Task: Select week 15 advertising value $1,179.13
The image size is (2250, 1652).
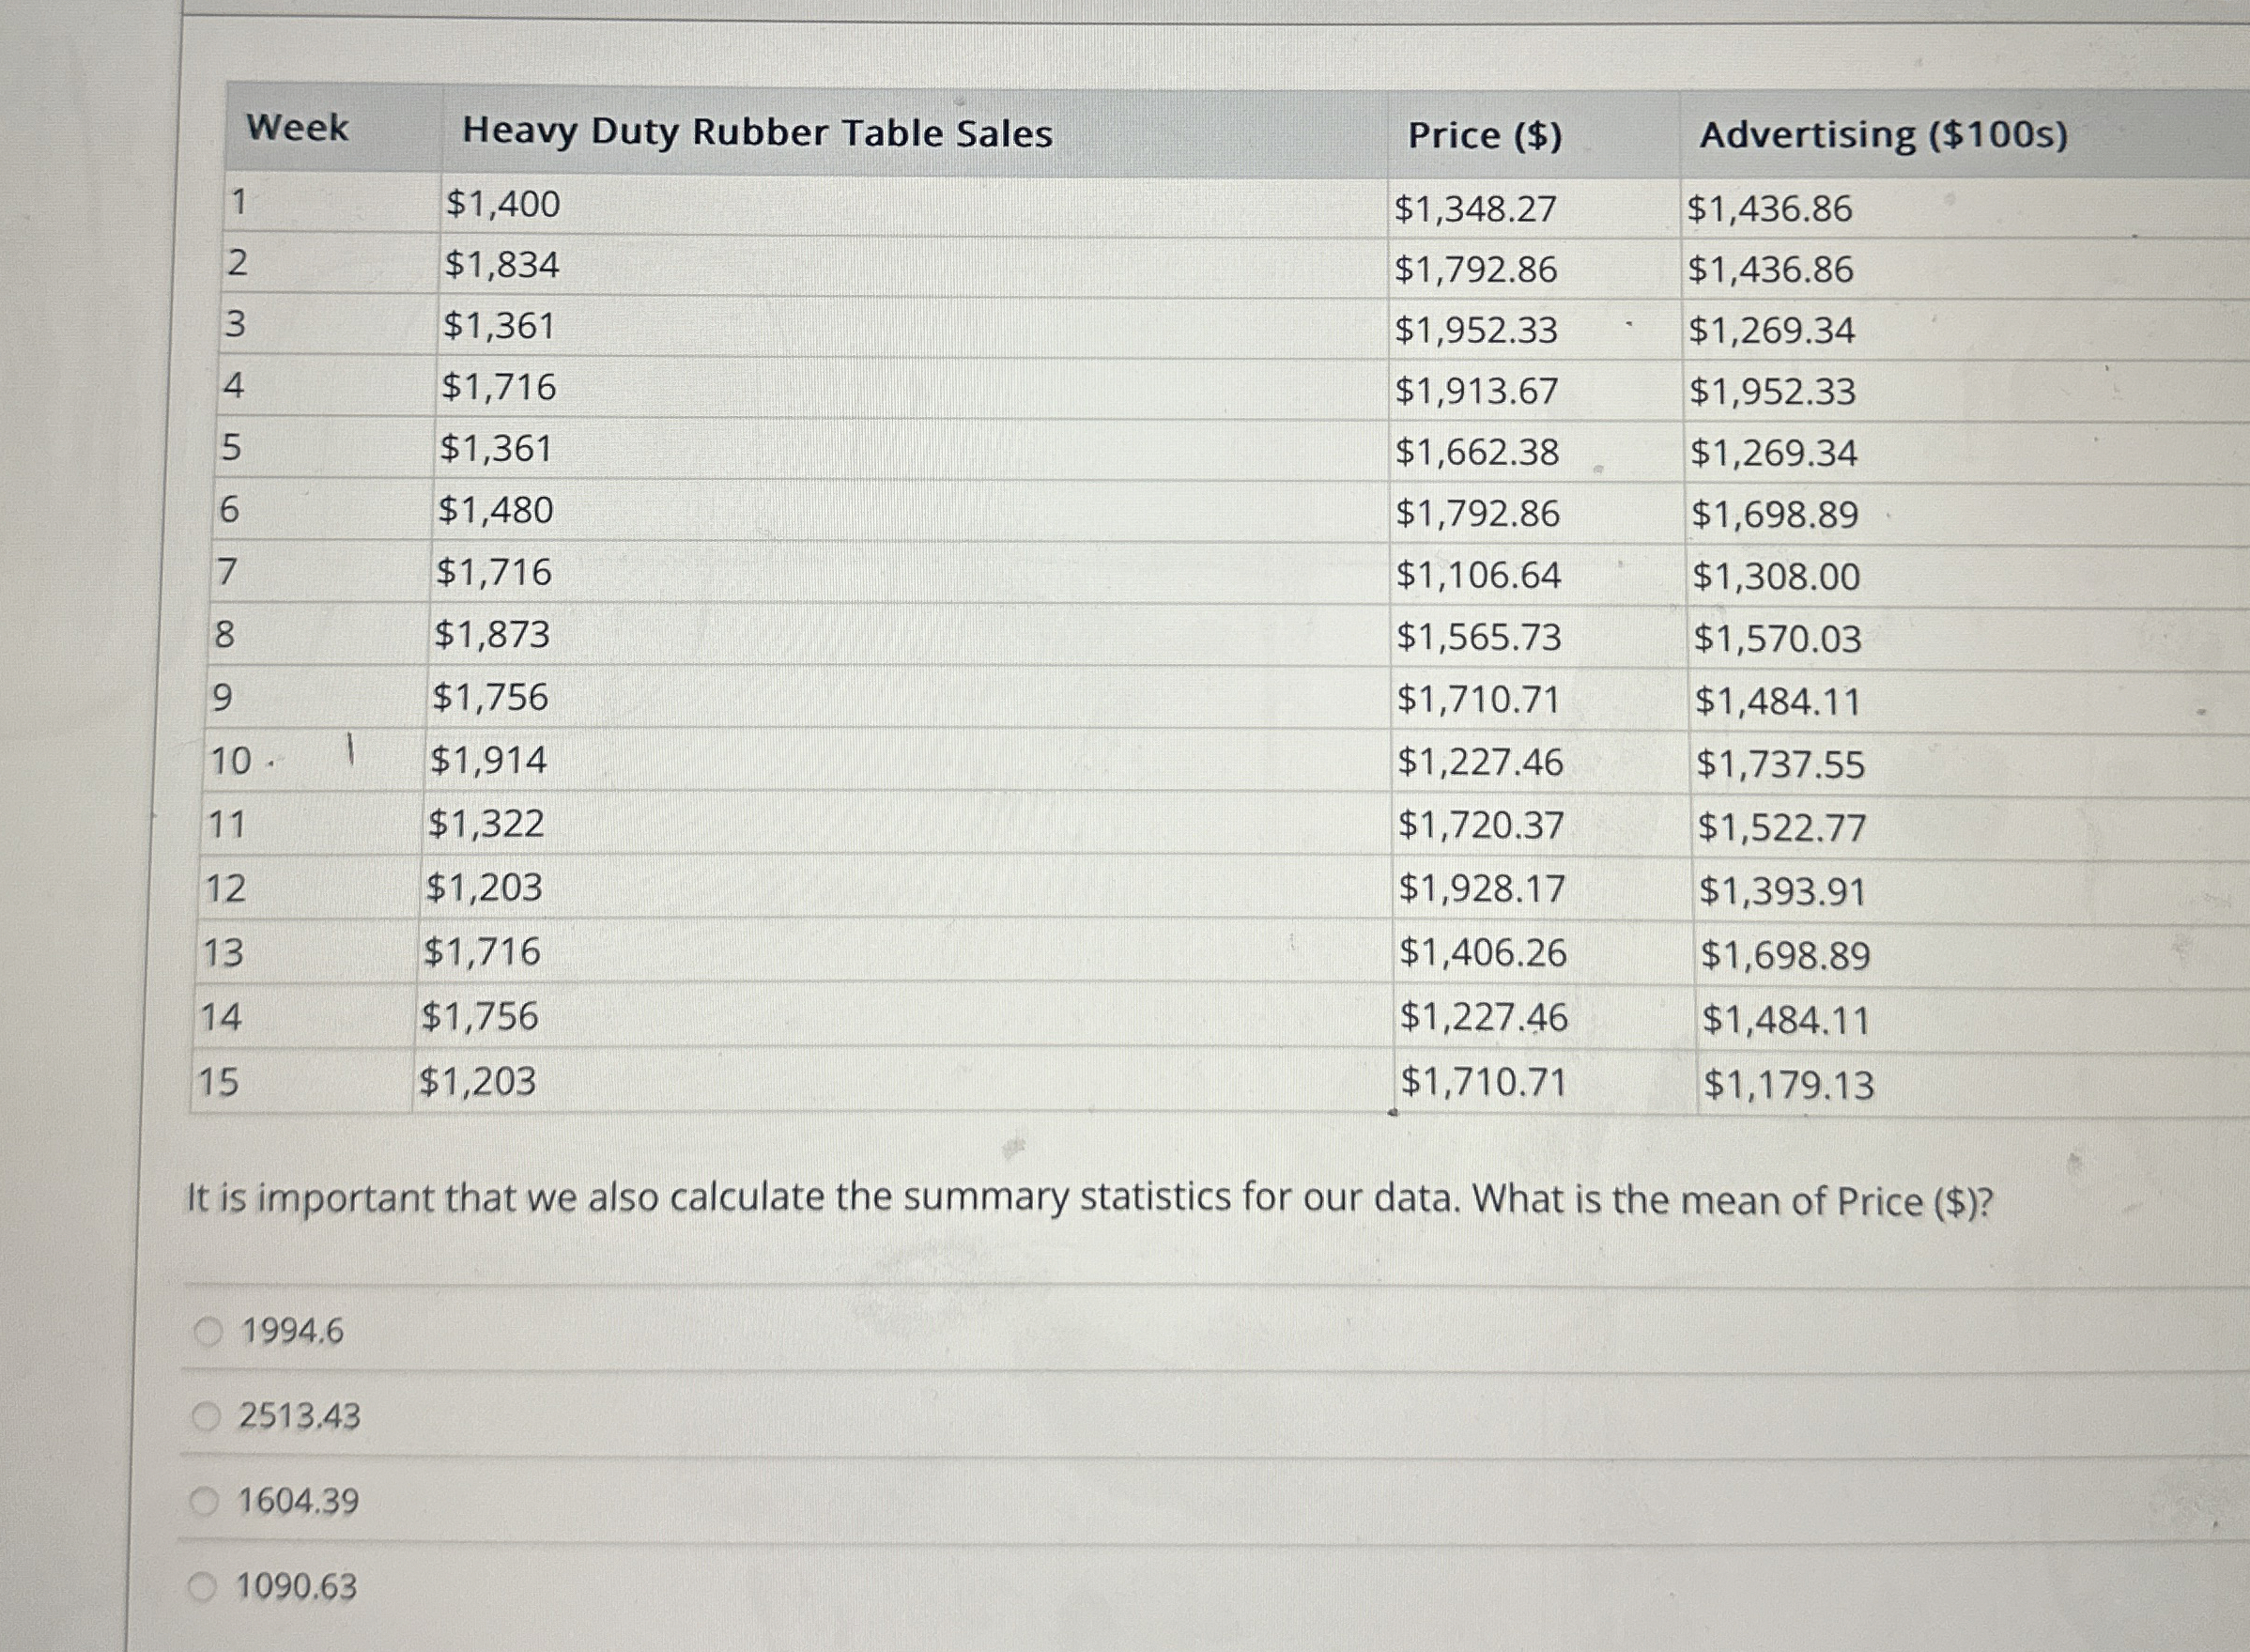Action: tap(1789, 1085)
